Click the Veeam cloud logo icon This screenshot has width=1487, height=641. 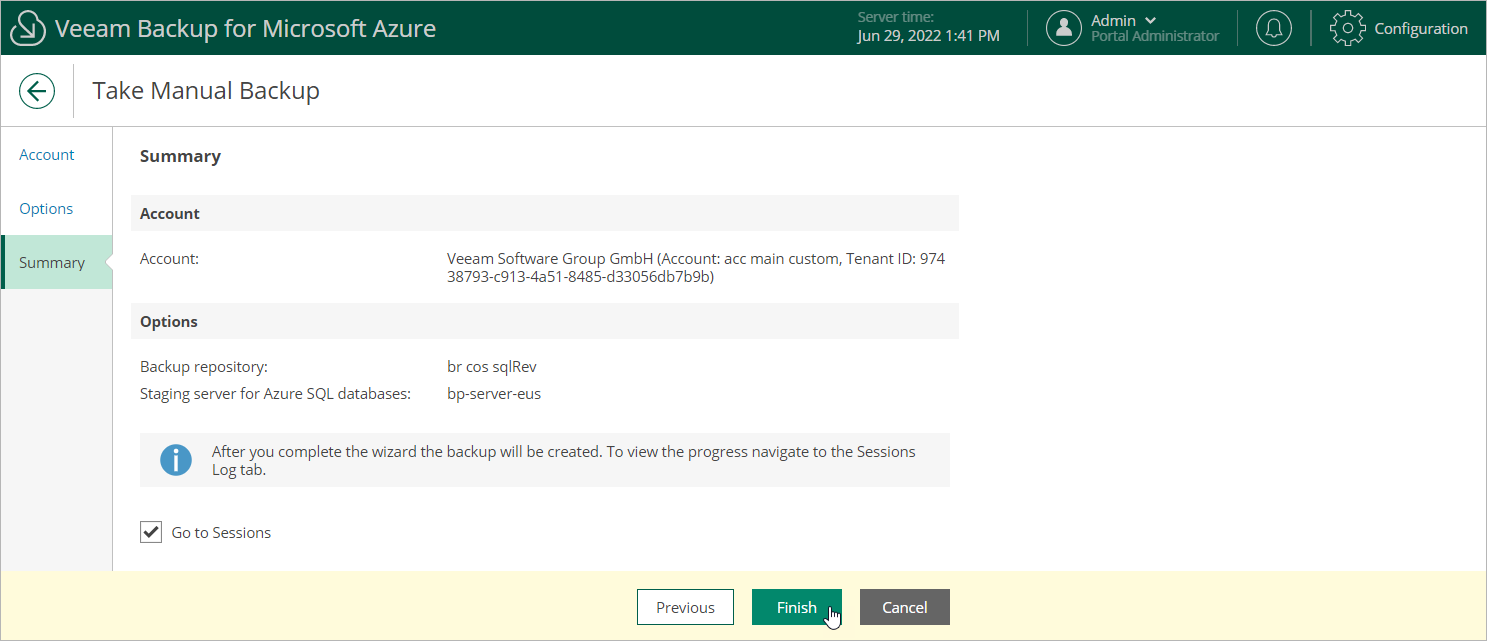click(x=28, y=28)
